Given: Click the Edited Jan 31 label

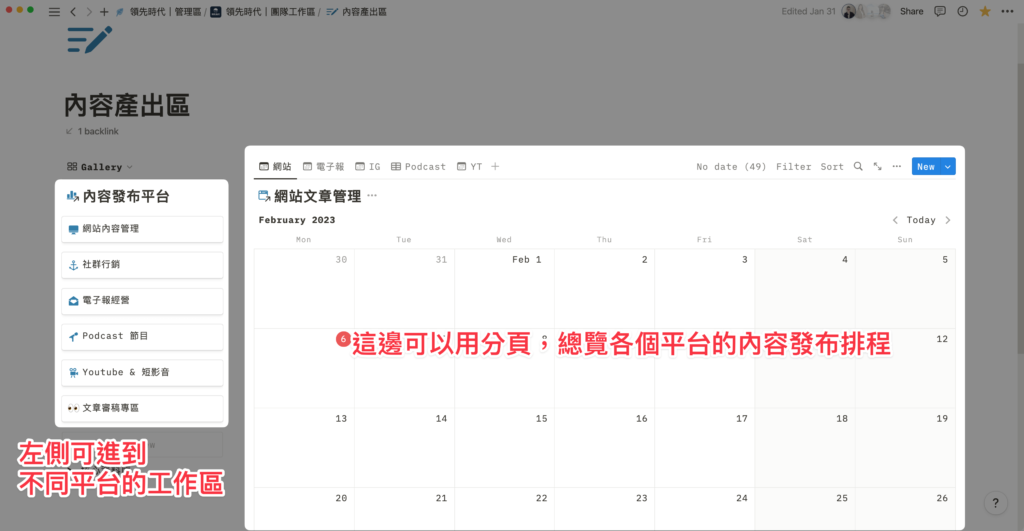Looking at the screenshot, I should pos(808,11).
